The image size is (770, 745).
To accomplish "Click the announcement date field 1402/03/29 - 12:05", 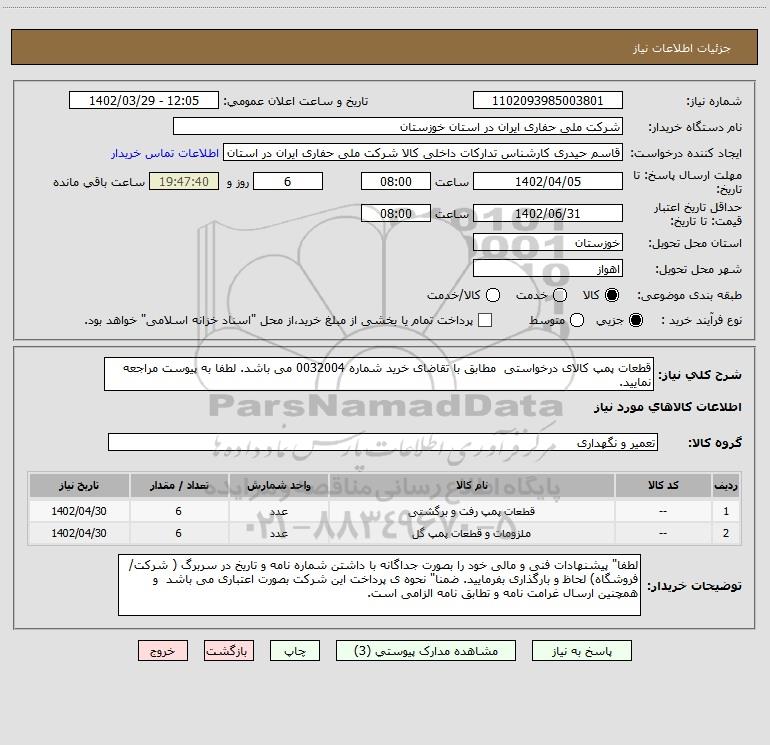I will 144,101.
